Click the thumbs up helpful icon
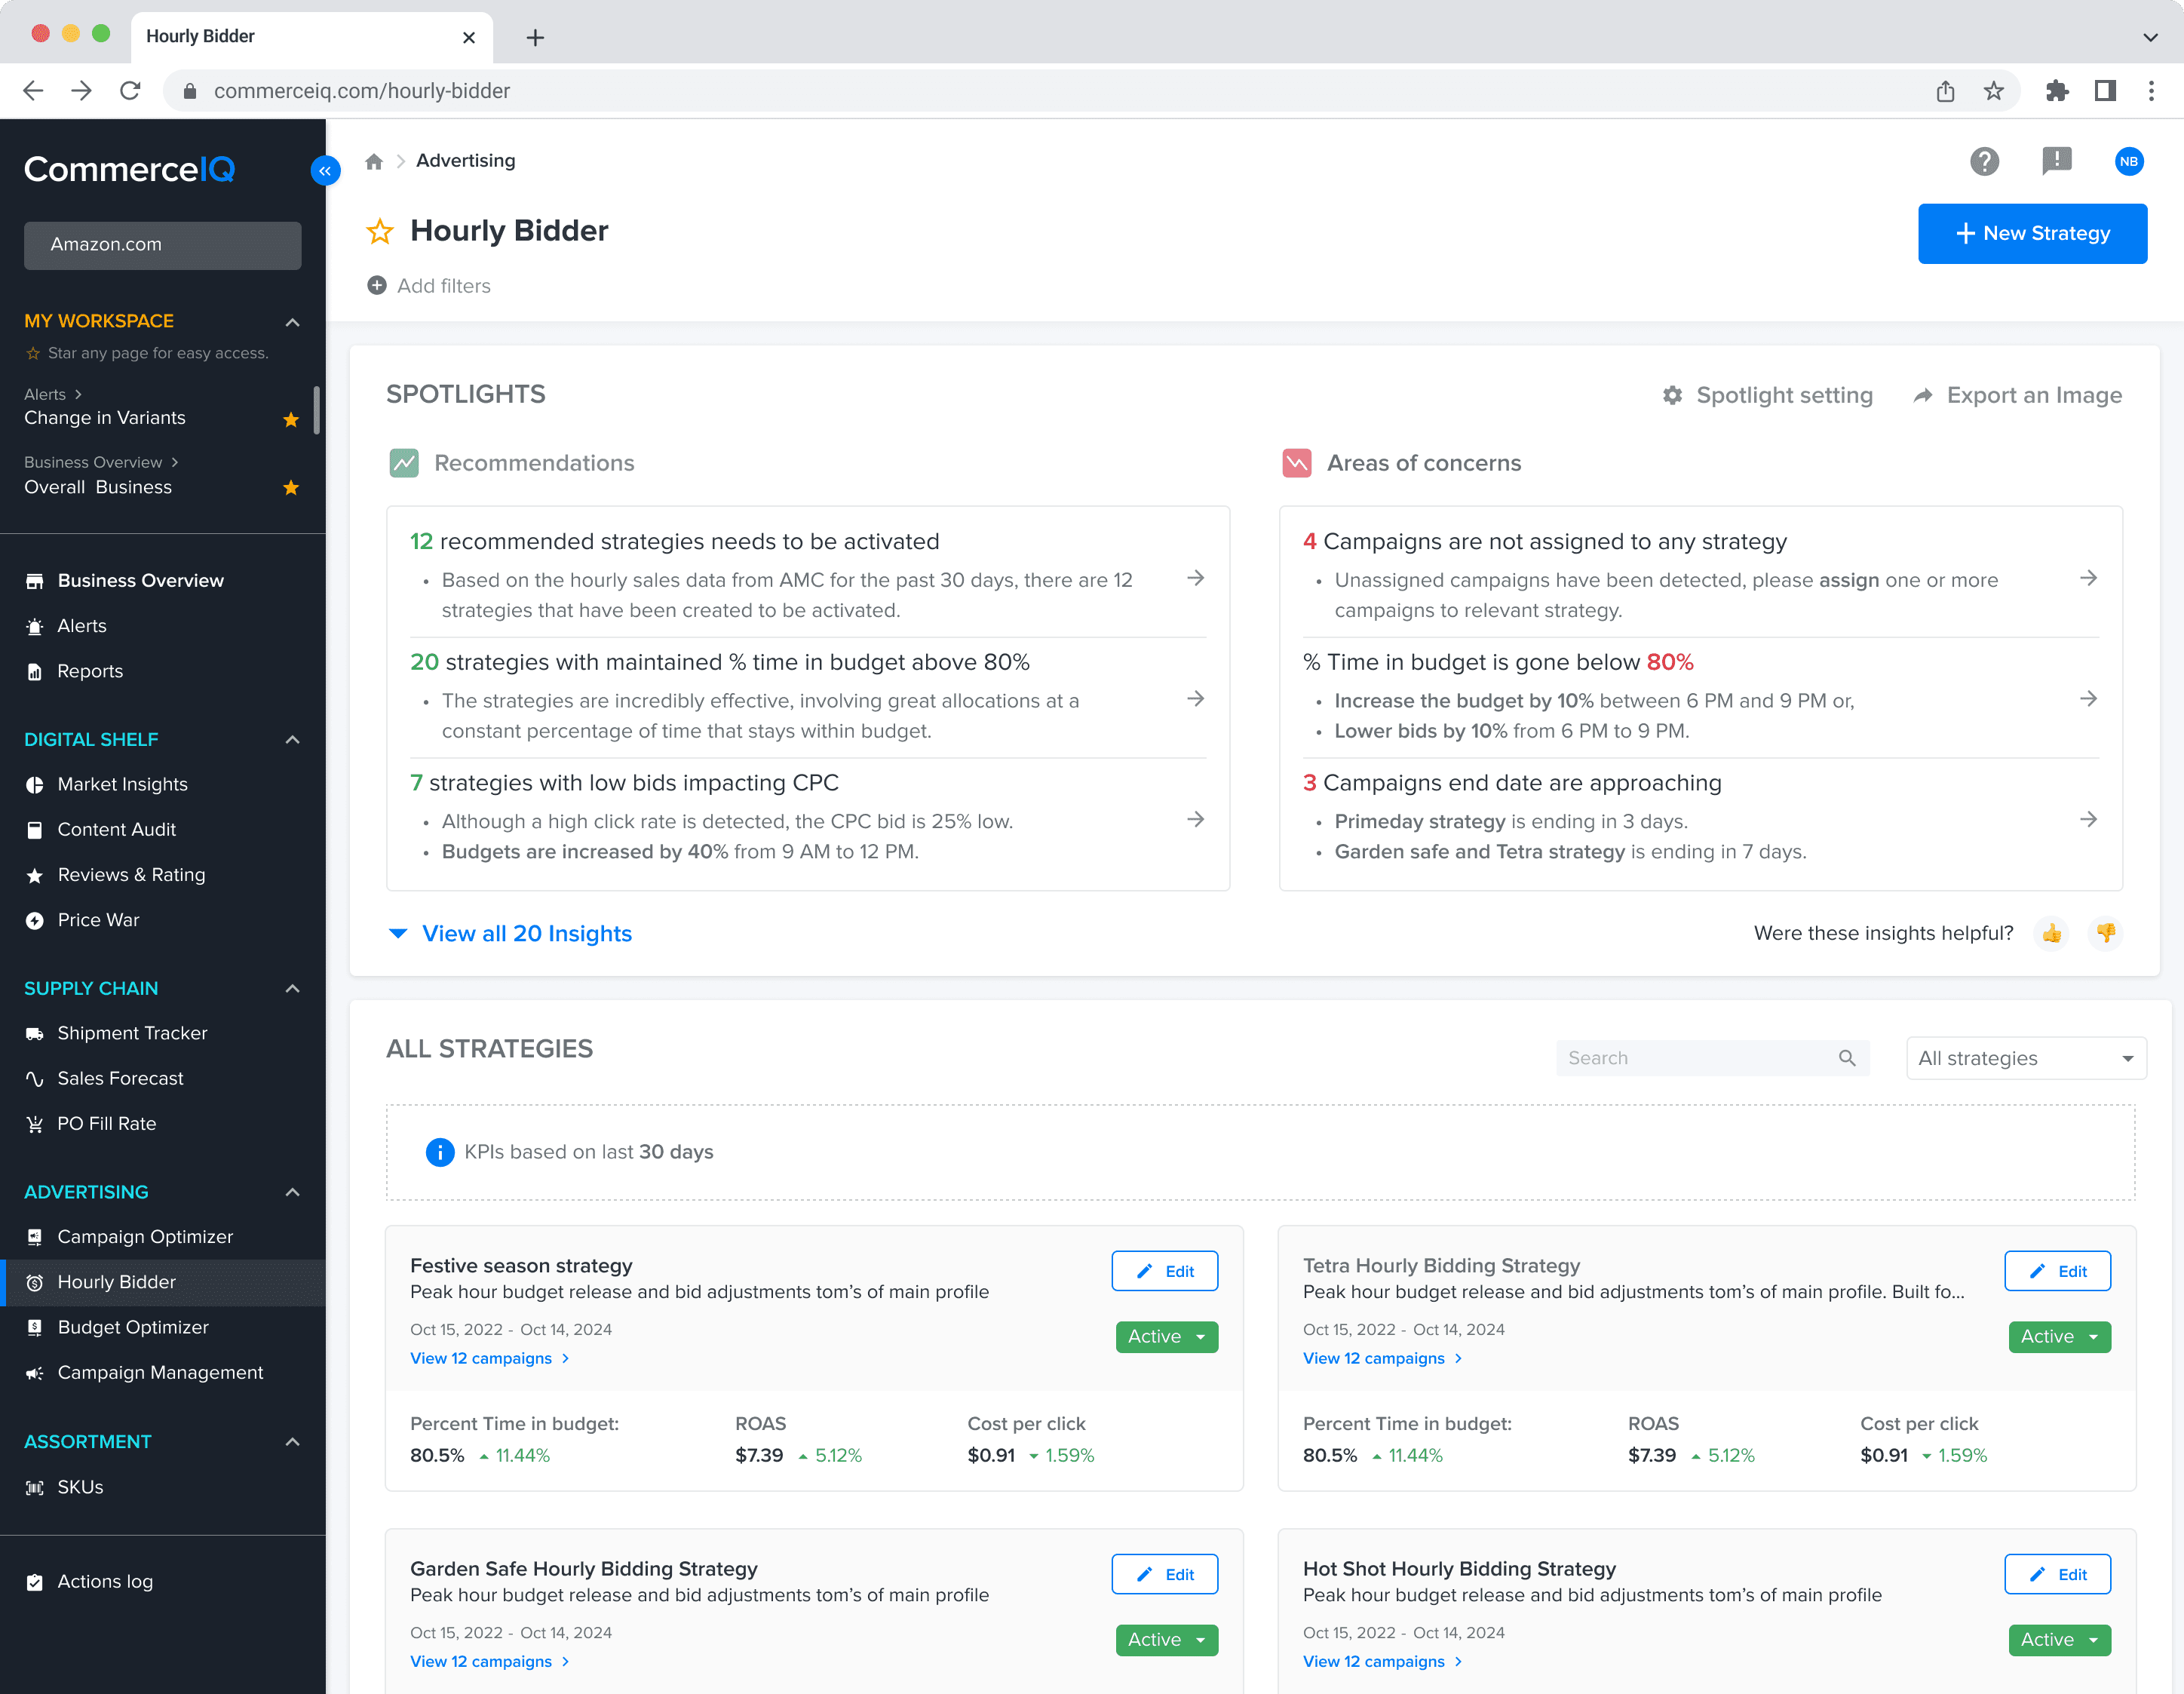 coord(2052,933)
